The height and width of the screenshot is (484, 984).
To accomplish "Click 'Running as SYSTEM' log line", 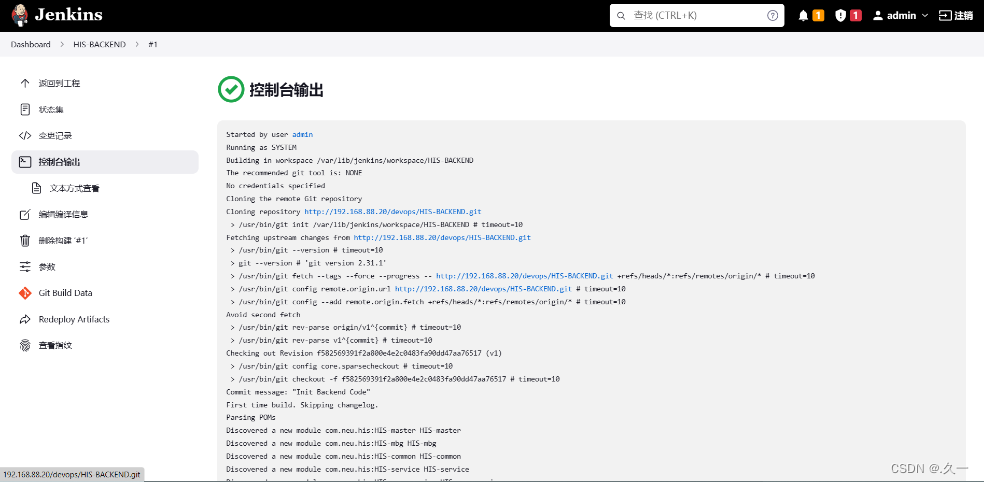I will click(x=261, y=147).
